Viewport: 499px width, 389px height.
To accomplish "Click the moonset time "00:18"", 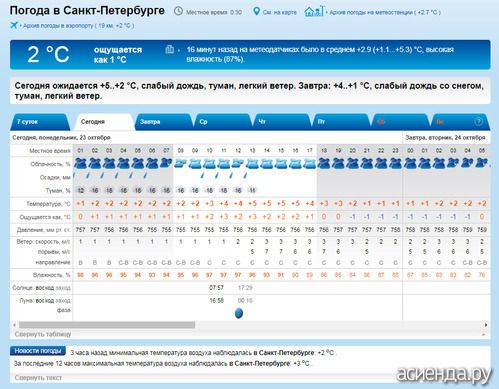I will pyautogui.click(x=245, y=301).
